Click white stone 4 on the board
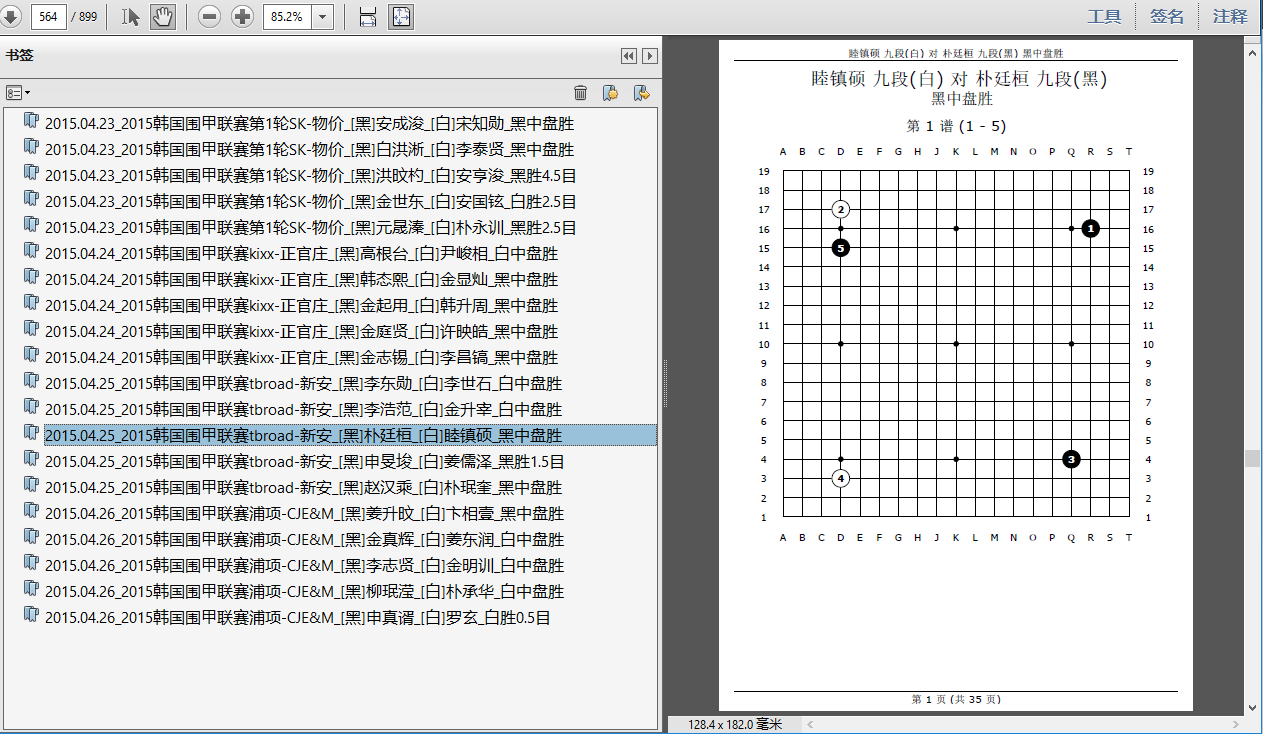Image resolution: width=1263 pixels, height=734 pixels. point(841,478)
